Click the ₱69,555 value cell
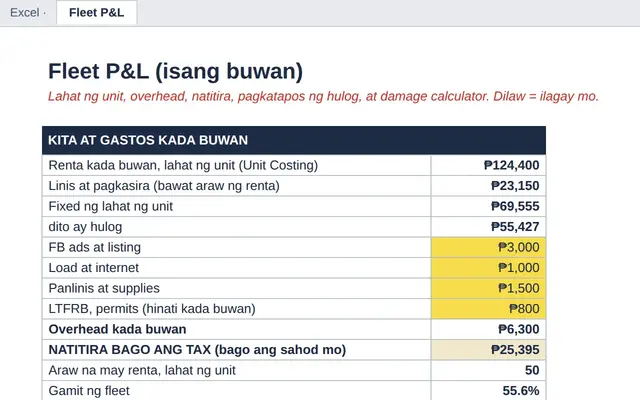Screen dimensions: 640x400 489,206
